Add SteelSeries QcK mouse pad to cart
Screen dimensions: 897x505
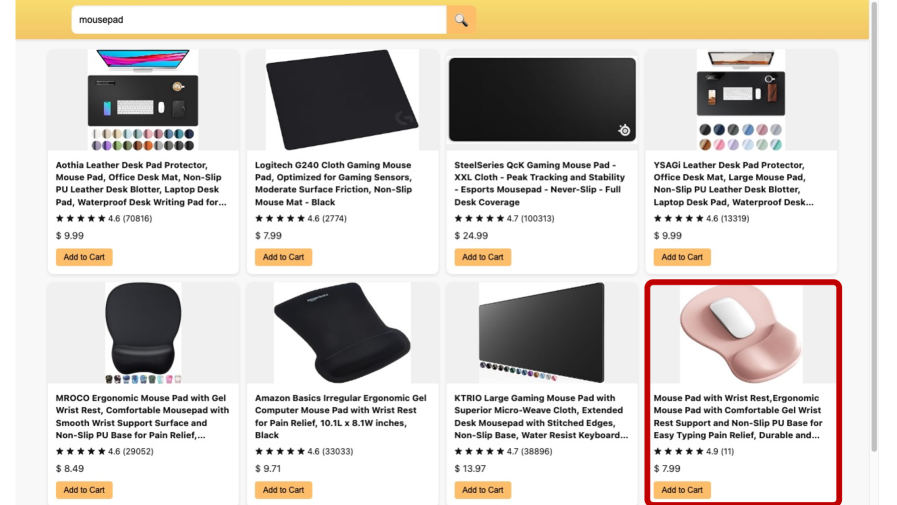pos(482,257)
